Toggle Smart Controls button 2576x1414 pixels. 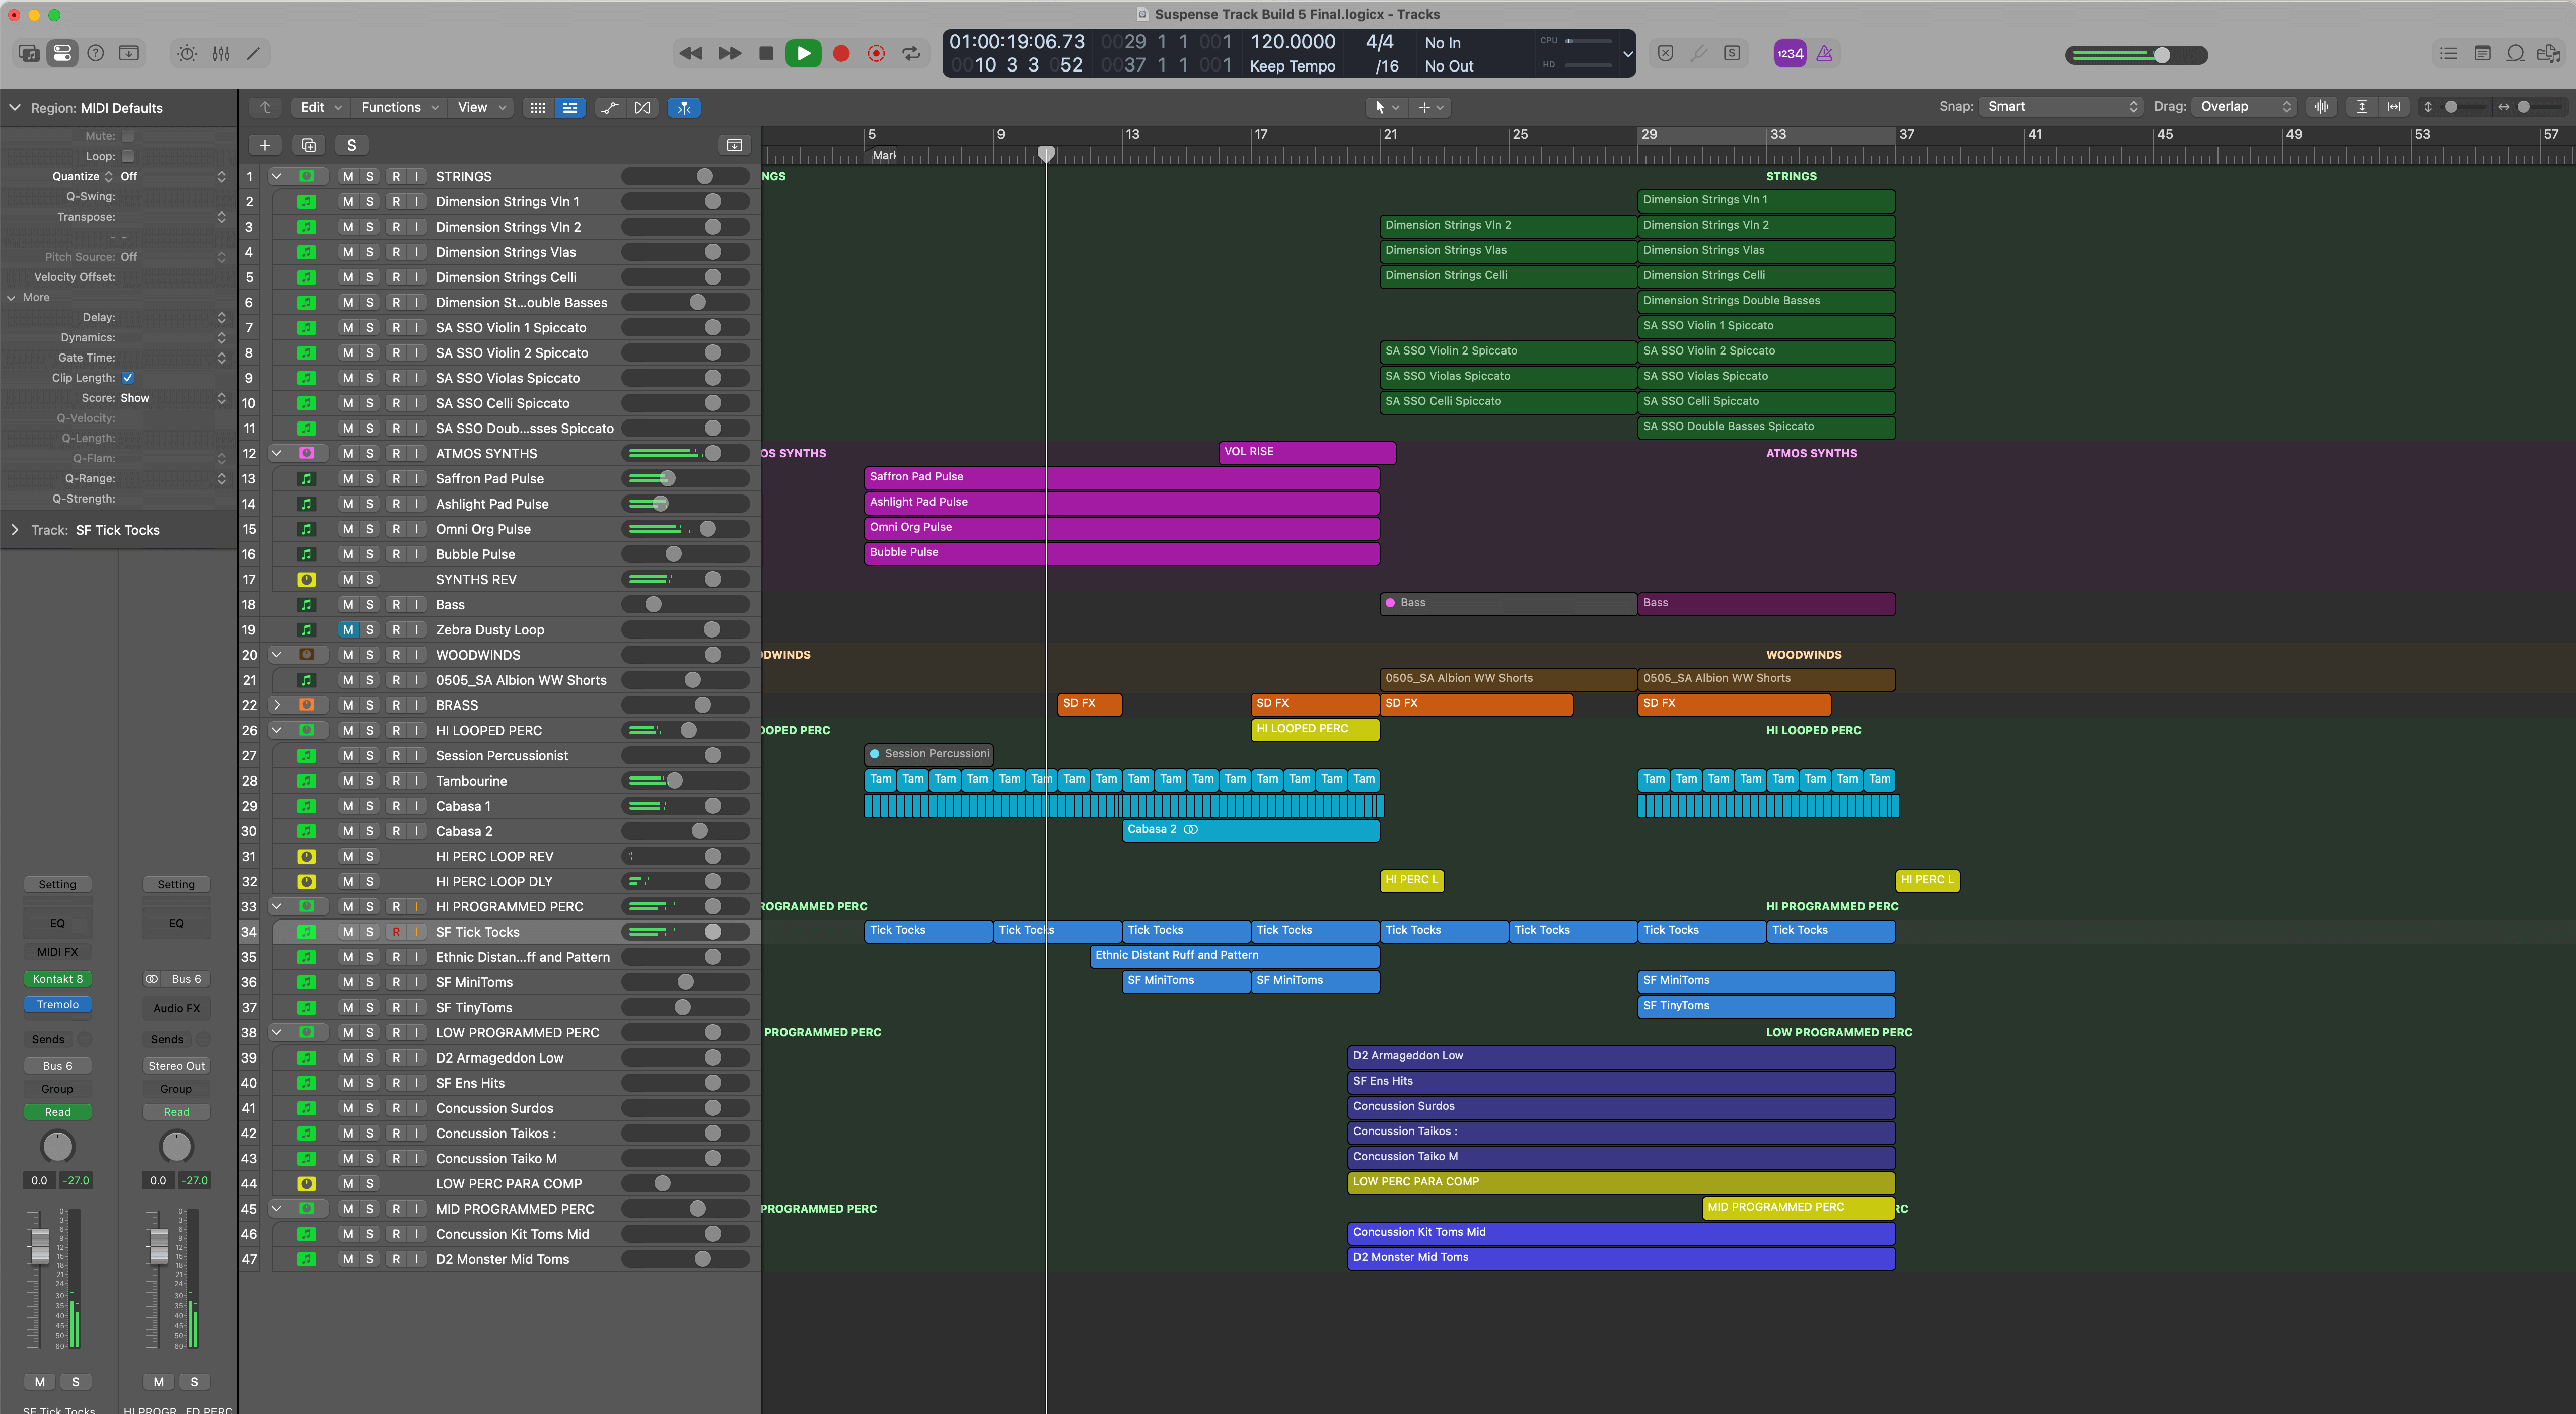[x=187, y=54]
